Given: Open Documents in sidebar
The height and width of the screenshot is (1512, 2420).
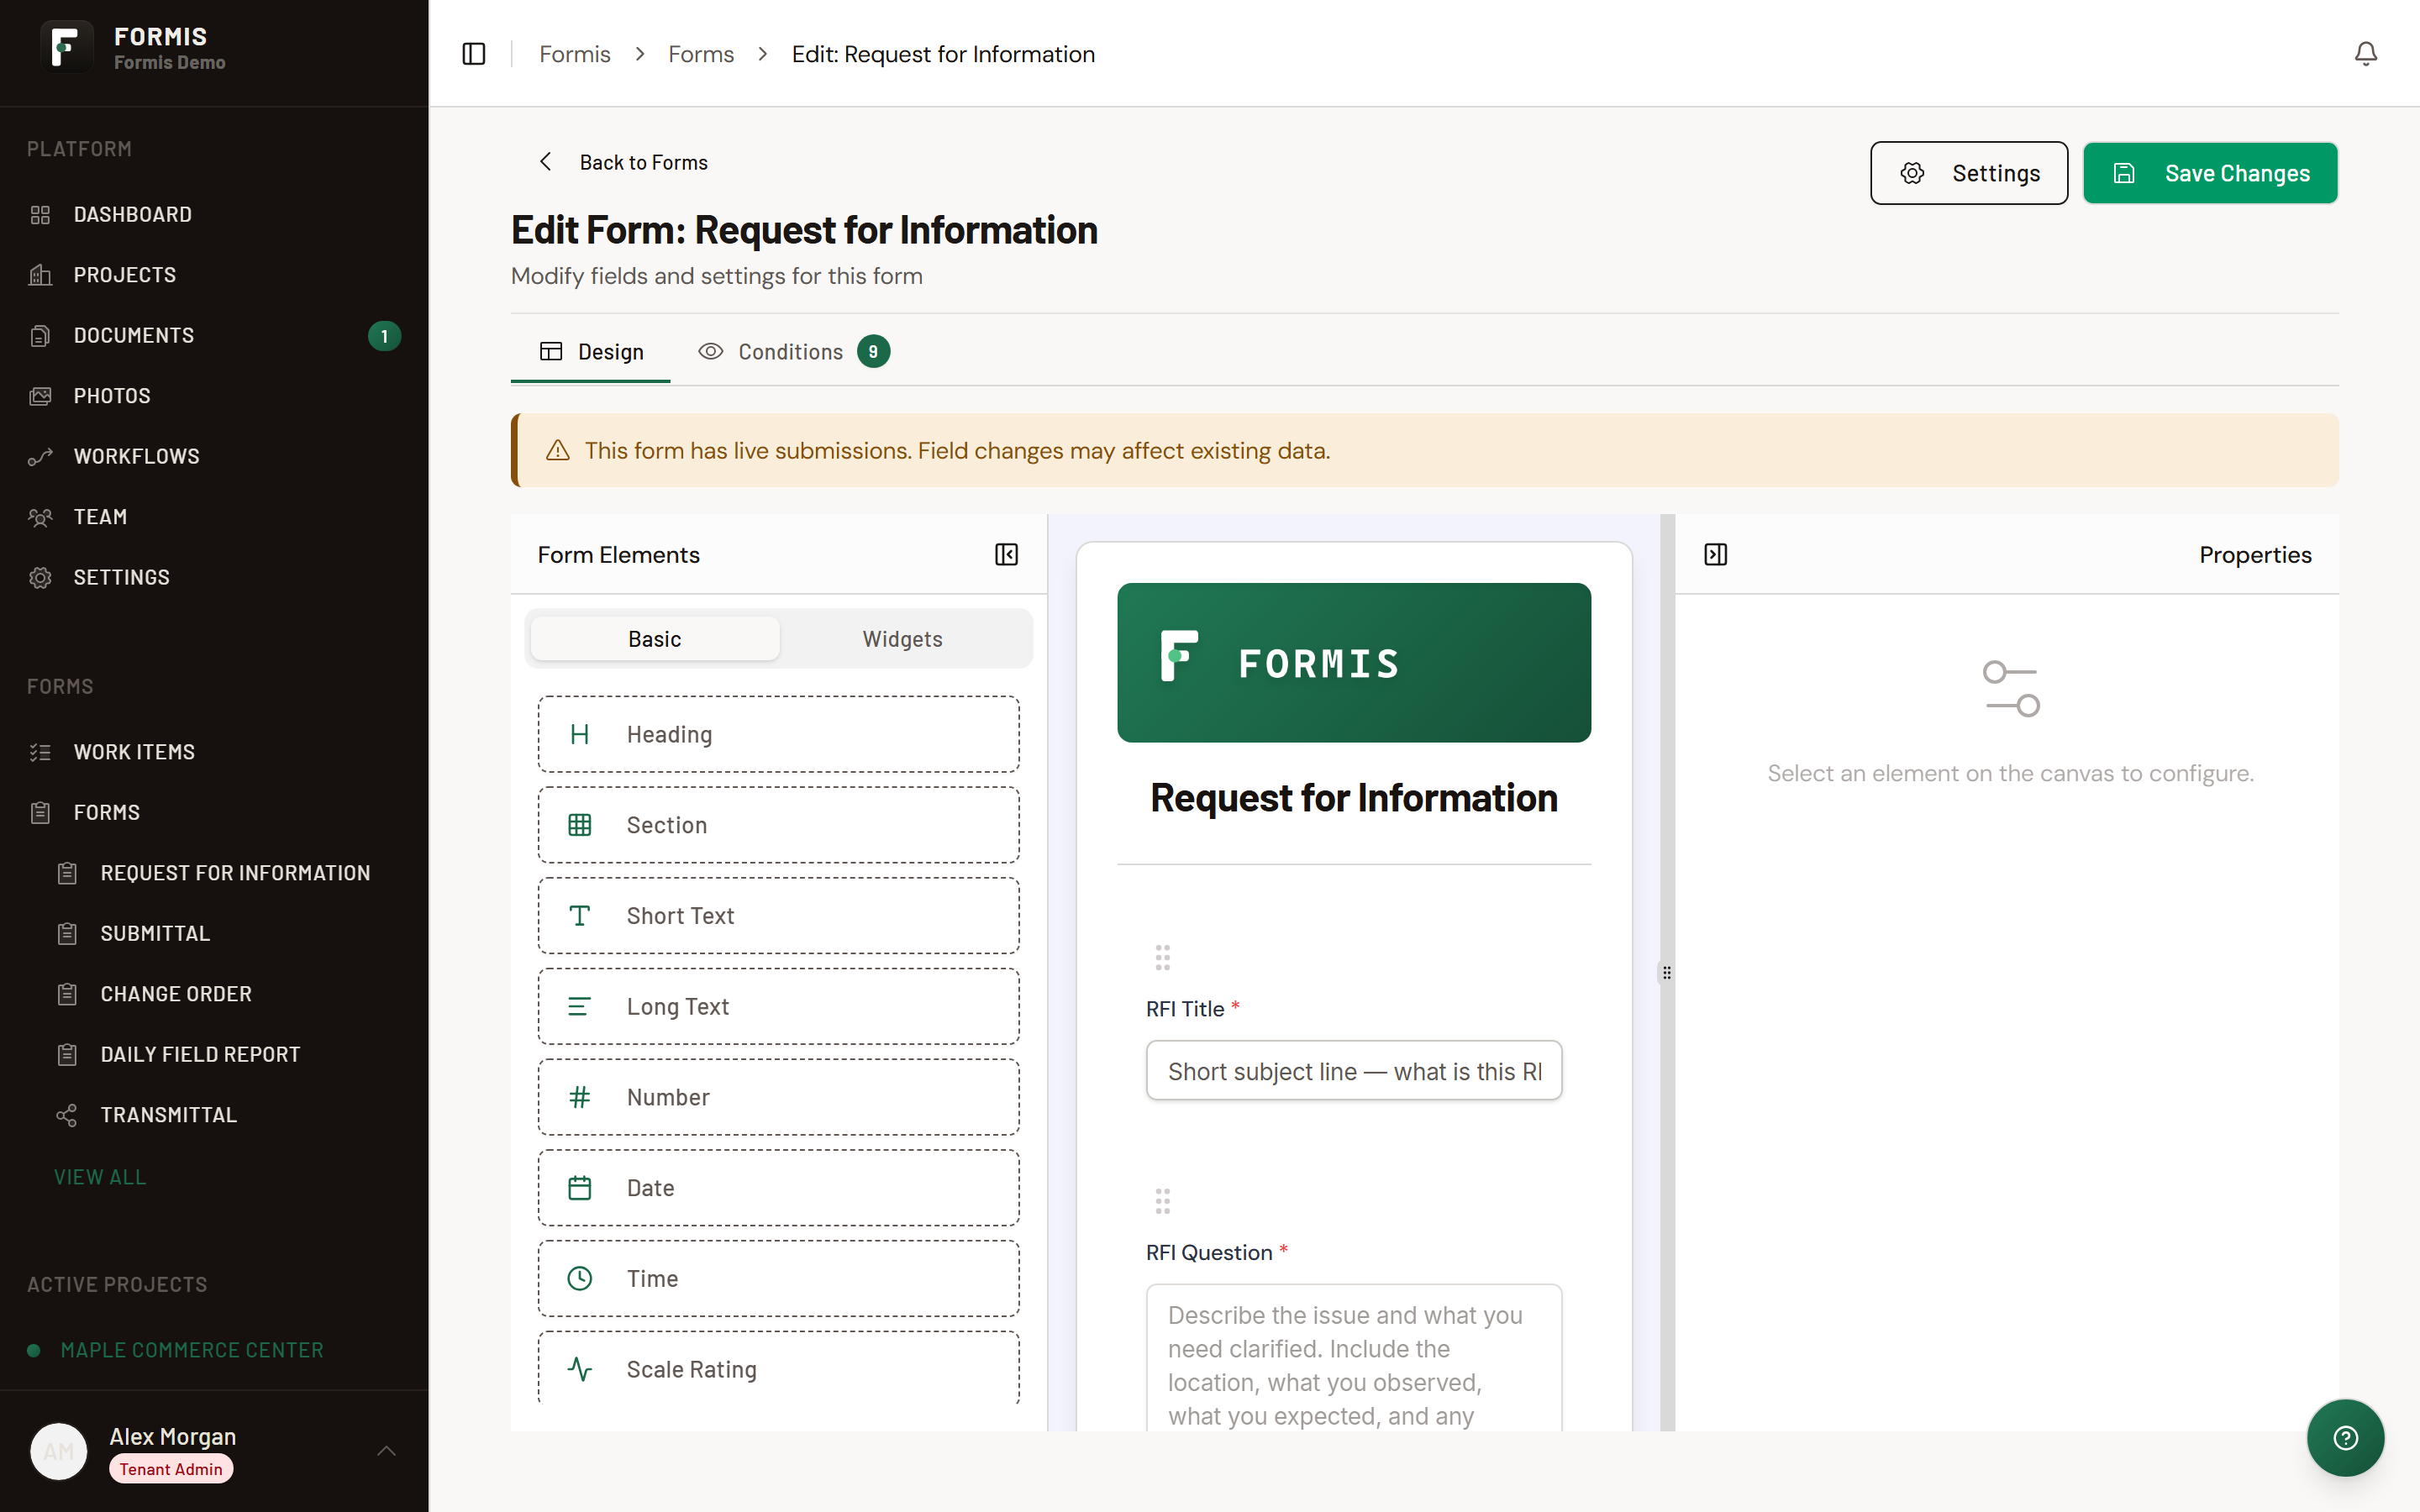Looking at the screenshot, I should [214, 336].
